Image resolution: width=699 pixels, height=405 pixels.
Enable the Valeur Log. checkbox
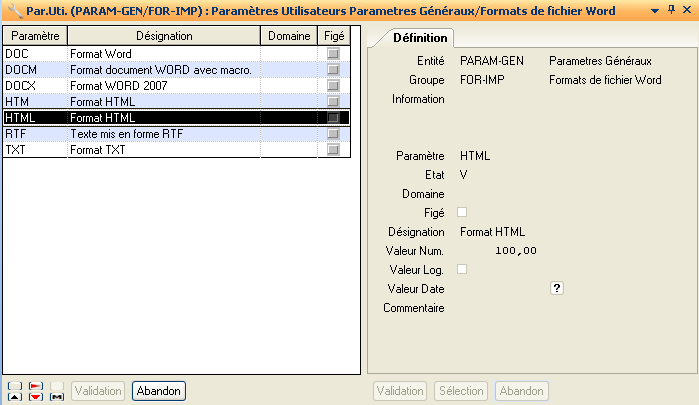[462, 269]
